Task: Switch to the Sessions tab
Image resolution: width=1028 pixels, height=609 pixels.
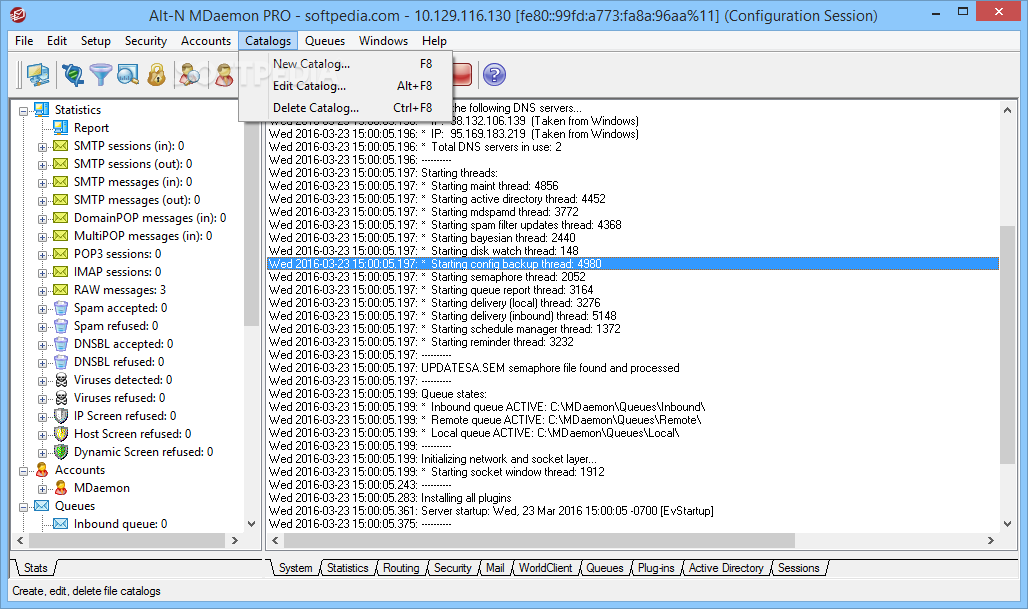Action: pos(799,568)
